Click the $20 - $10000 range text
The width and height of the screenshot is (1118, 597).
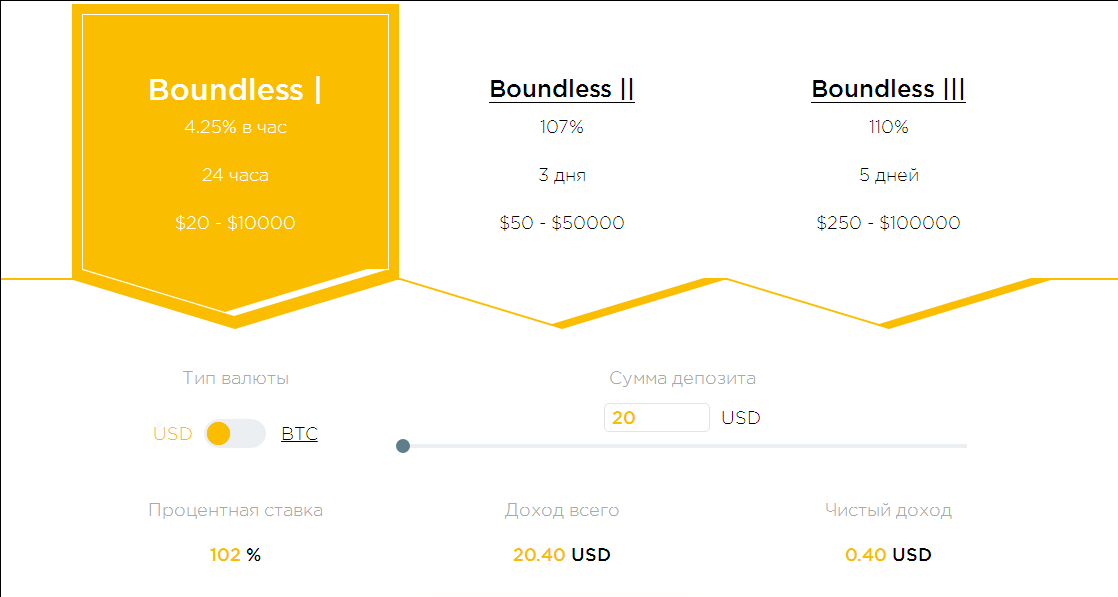click(235, 223)
